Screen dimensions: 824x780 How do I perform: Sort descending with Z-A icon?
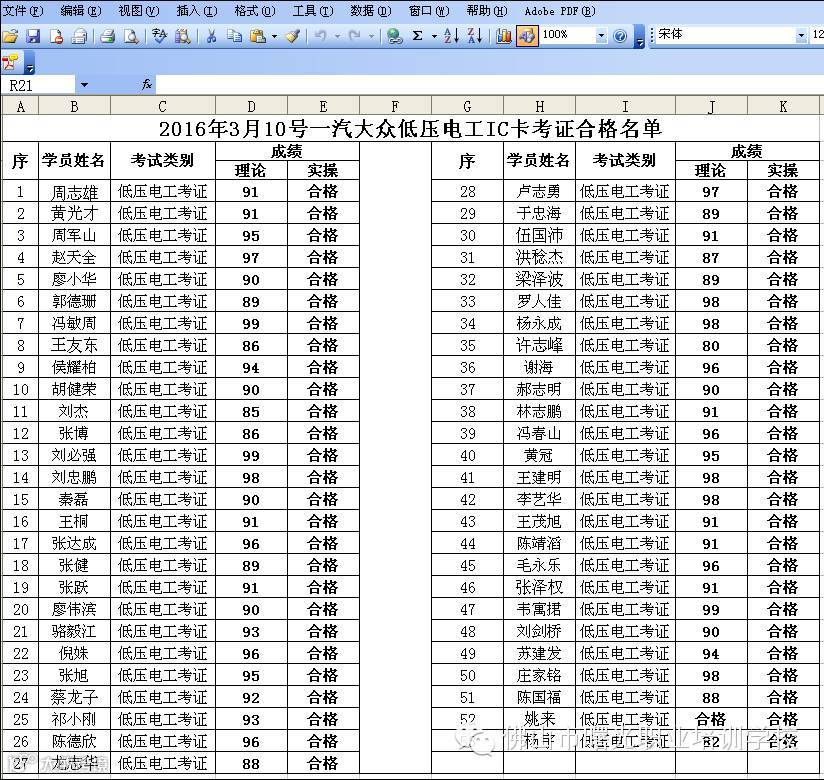[x=474, y=36]
